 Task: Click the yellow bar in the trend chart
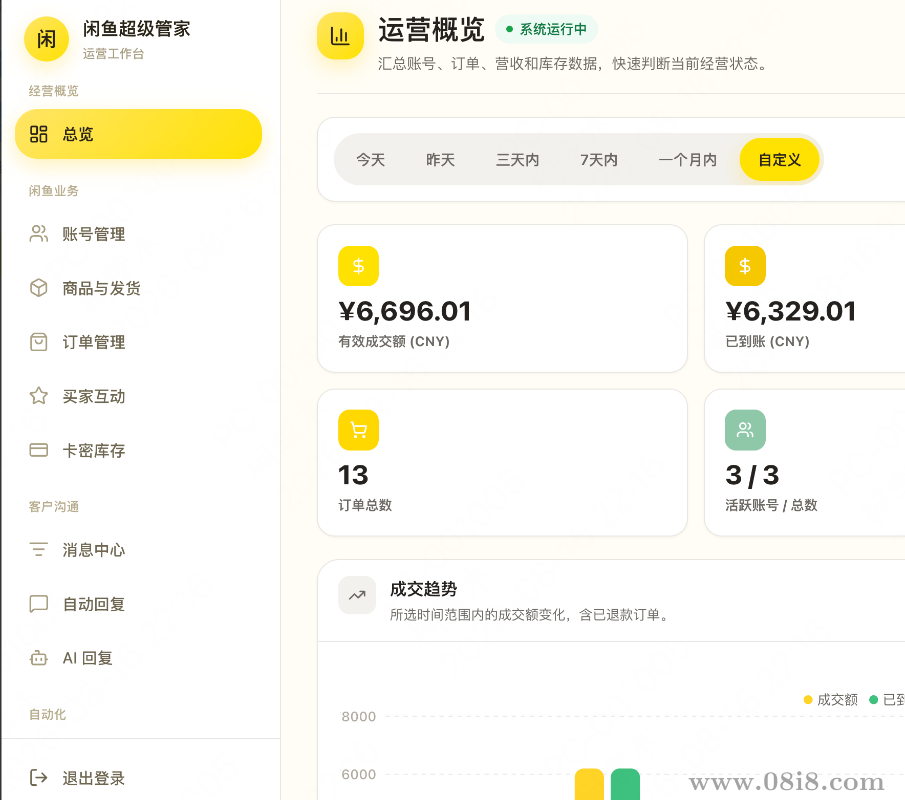coord(589,784)
